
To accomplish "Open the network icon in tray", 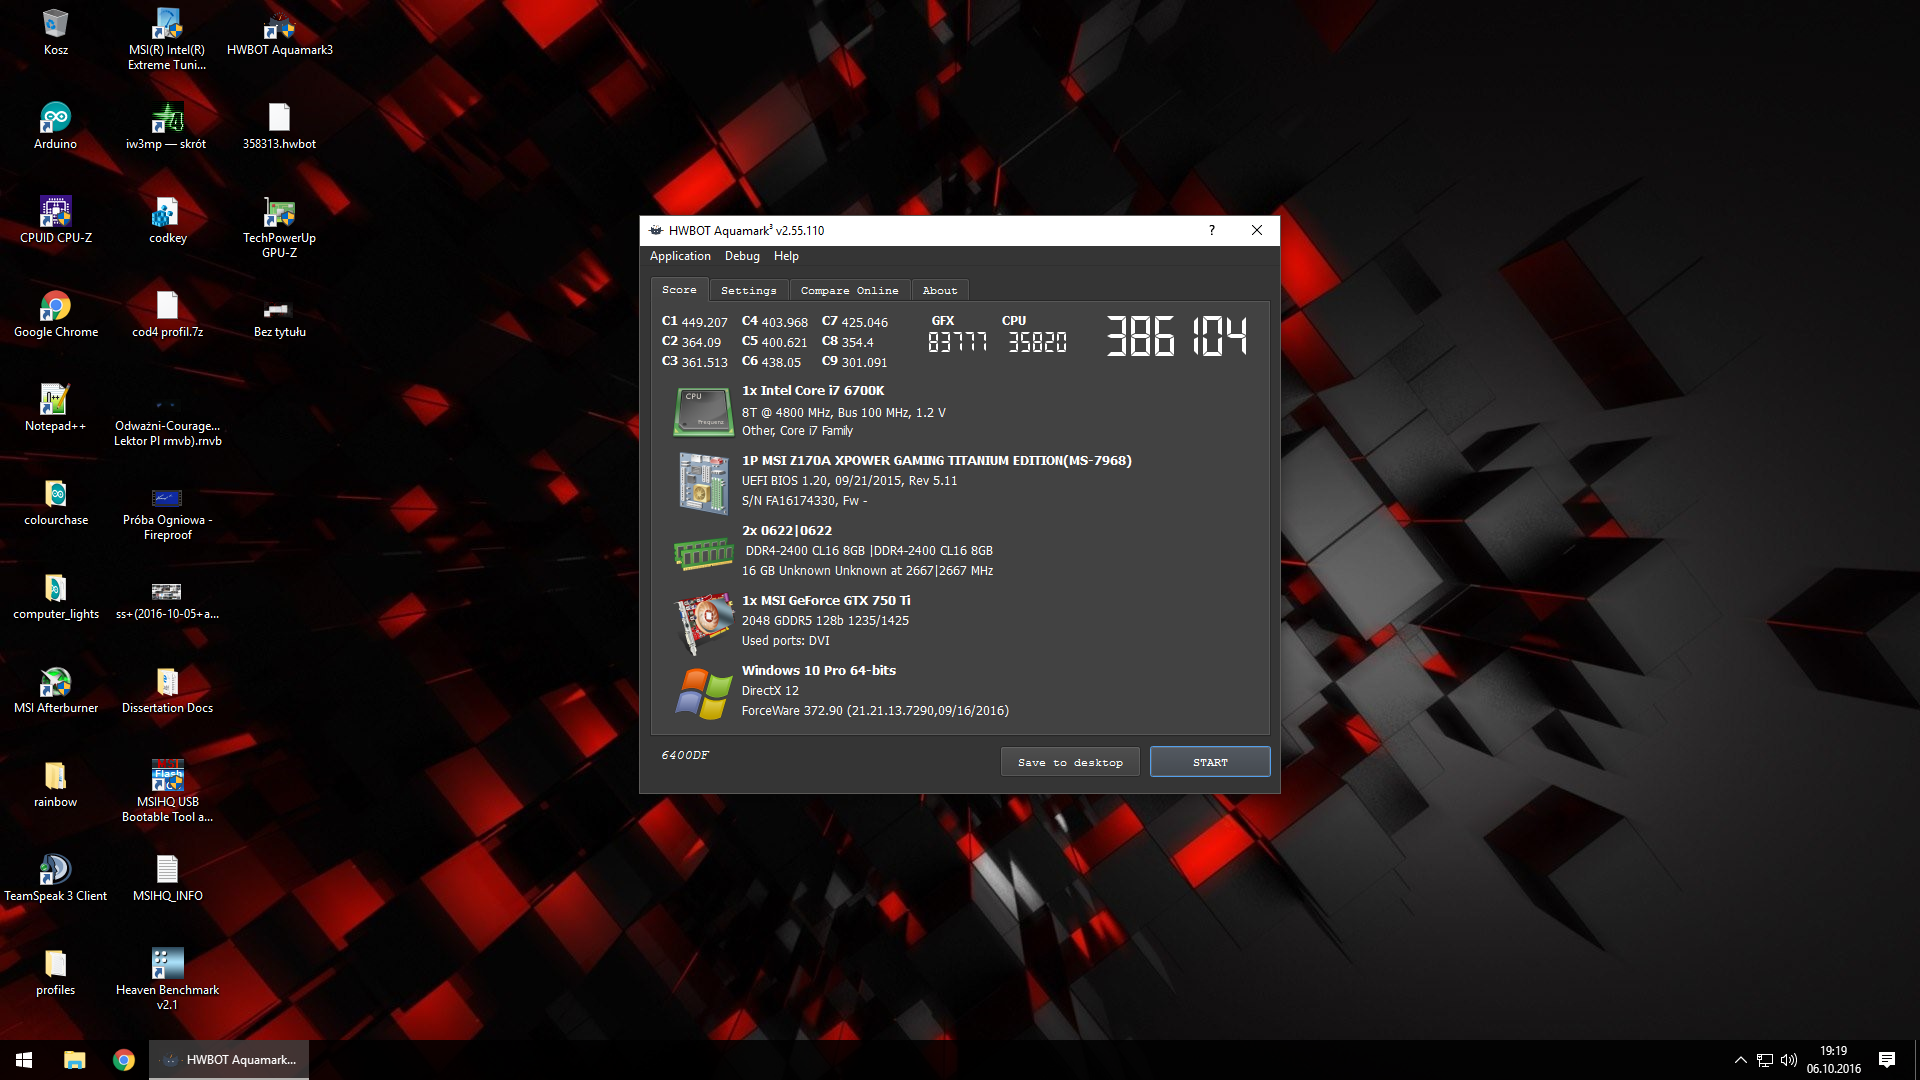I will pos(1765,1060).
